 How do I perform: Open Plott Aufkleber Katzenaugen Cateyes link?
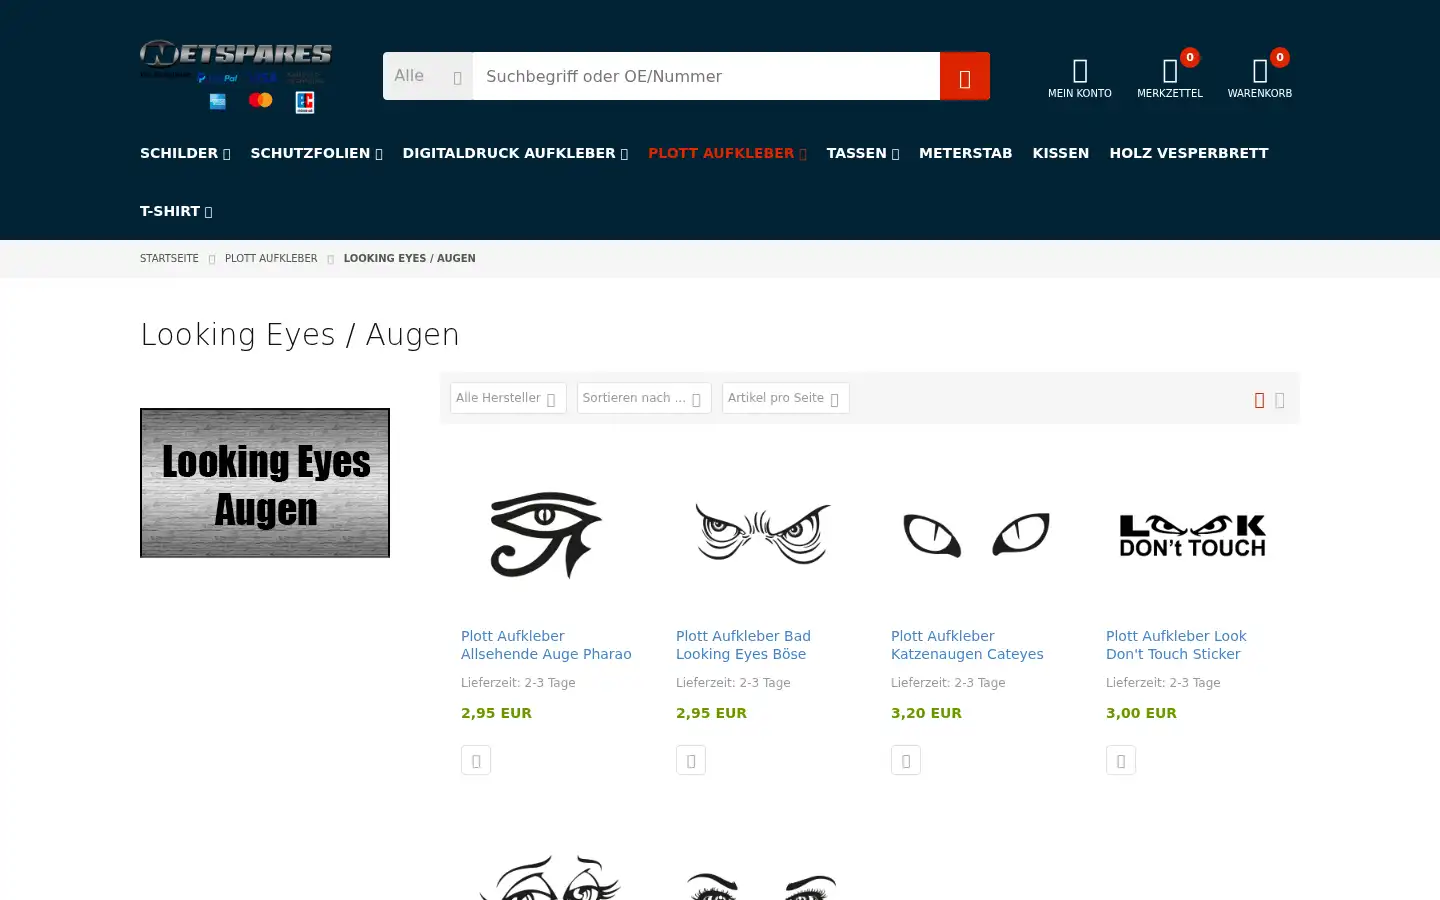pos(967,645)
